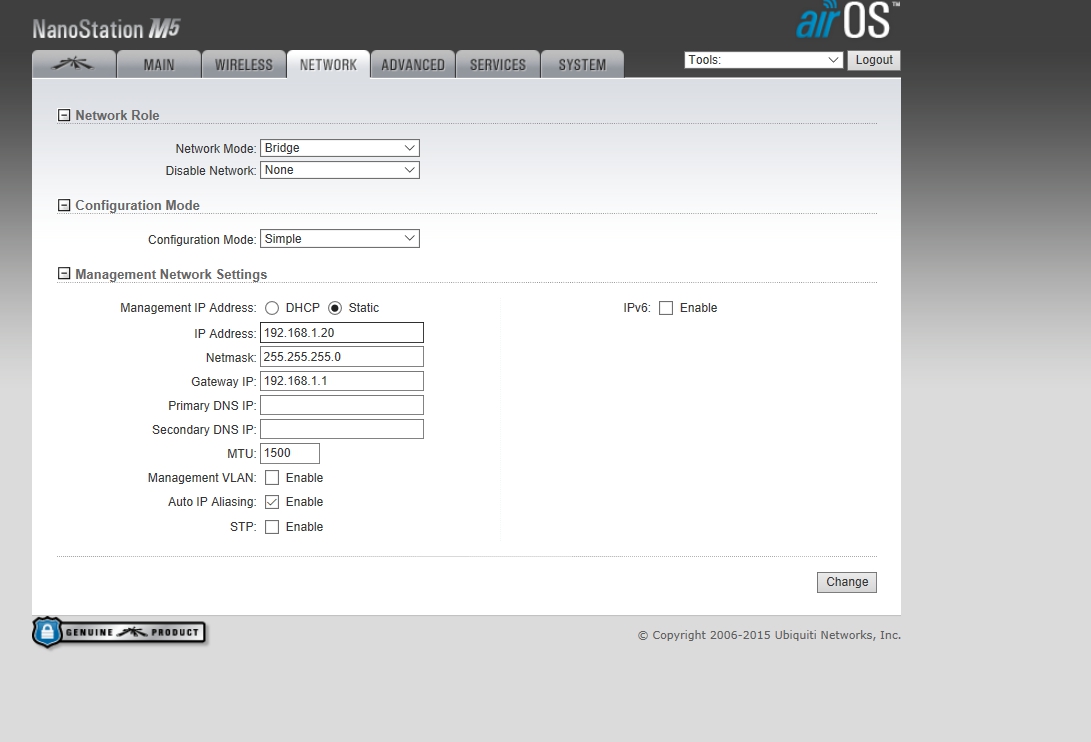The height and width of the screenshot is (742, 1091).
Task: Enable the IPv6 checkbox
Action: point(666,308)
